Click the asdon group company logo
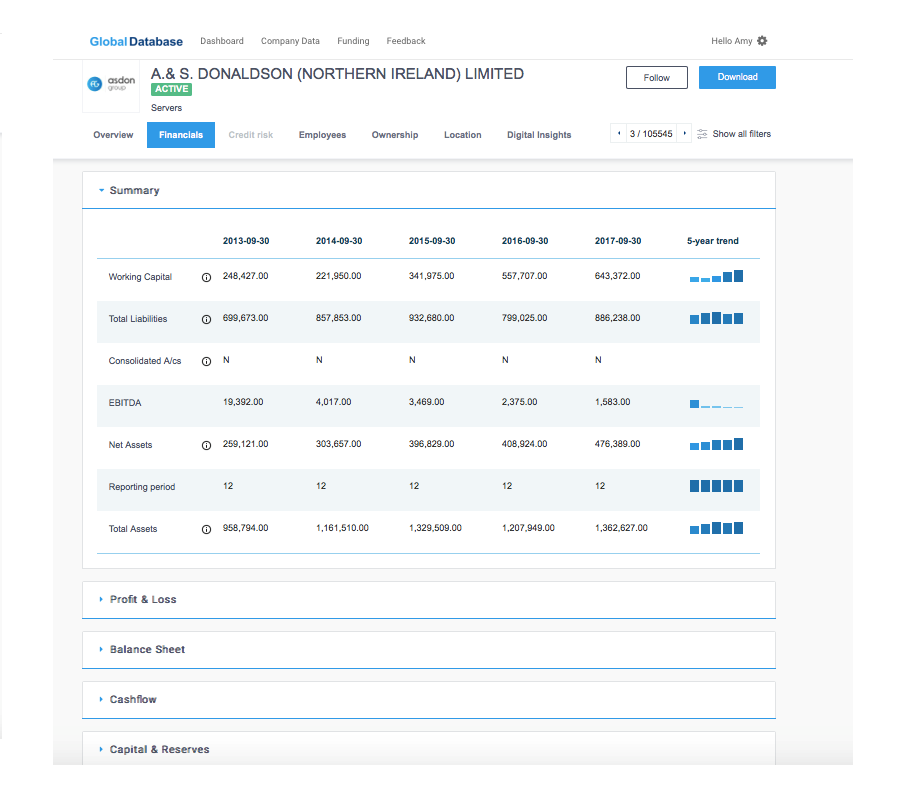Viewport: 908px width, 802px height. 111,85
